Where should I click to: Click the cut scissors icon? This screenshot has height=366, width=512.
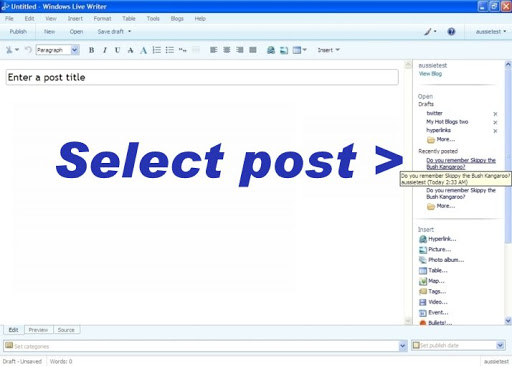click(9, 50)
